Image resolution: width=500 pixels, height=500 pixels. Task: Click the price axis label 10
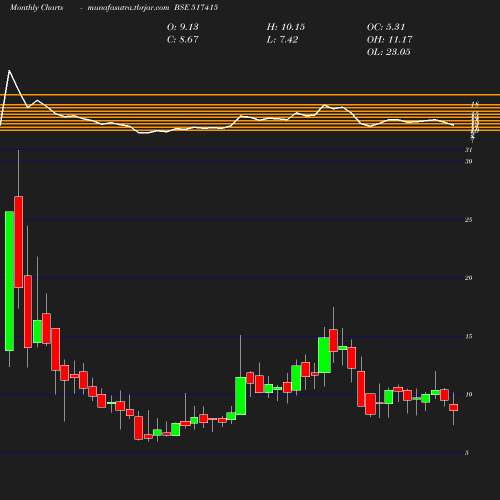(x=469, y=394)
